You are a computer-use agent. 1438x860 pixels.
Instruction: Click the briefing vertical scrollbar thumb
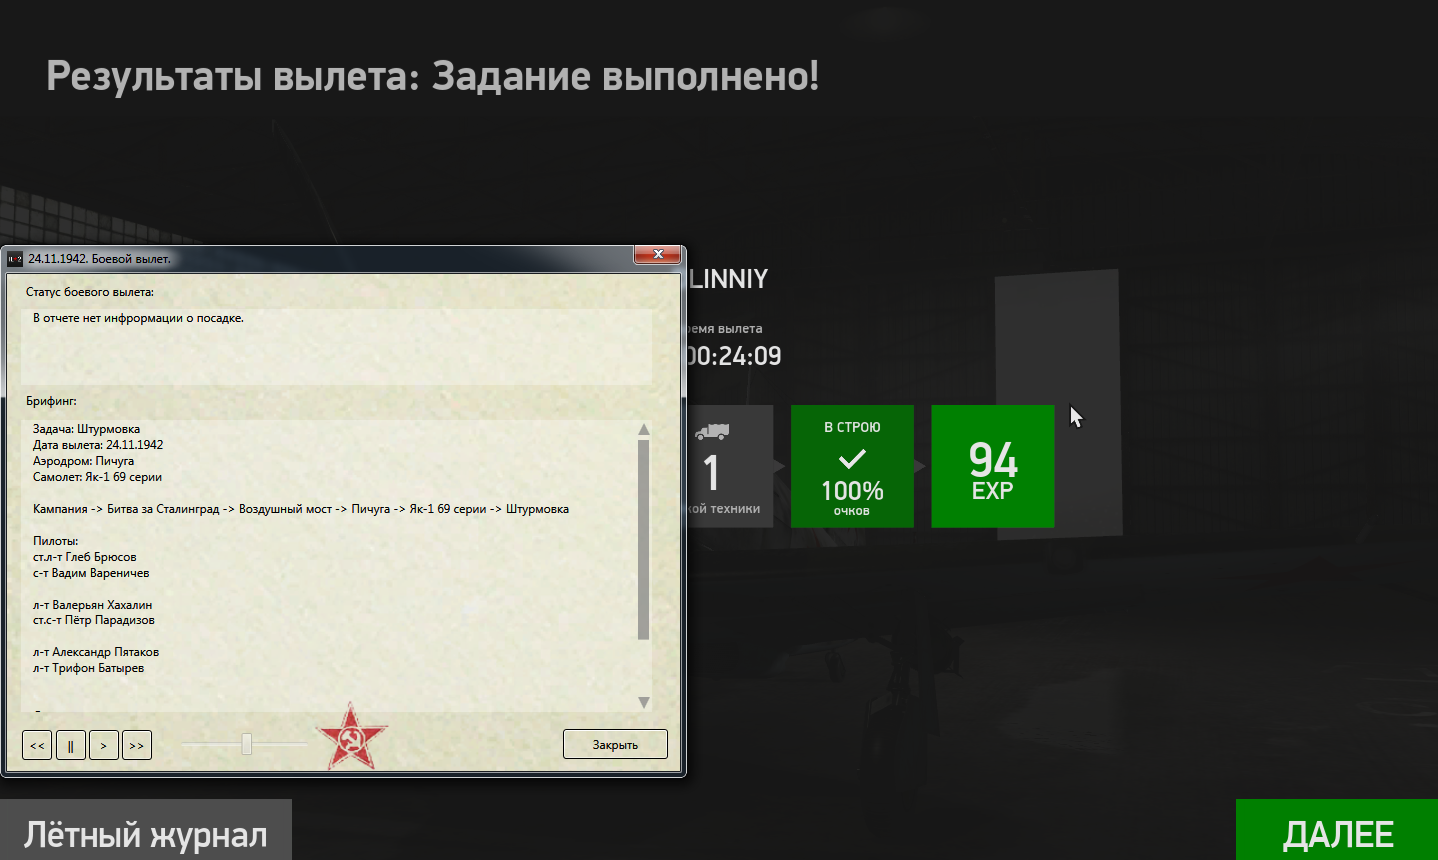[x=643, y=539]
